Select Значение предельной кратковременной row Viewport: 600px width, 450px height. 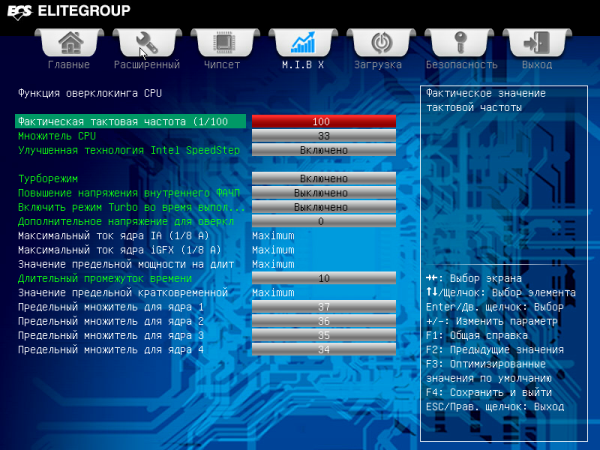coord(123,293)
